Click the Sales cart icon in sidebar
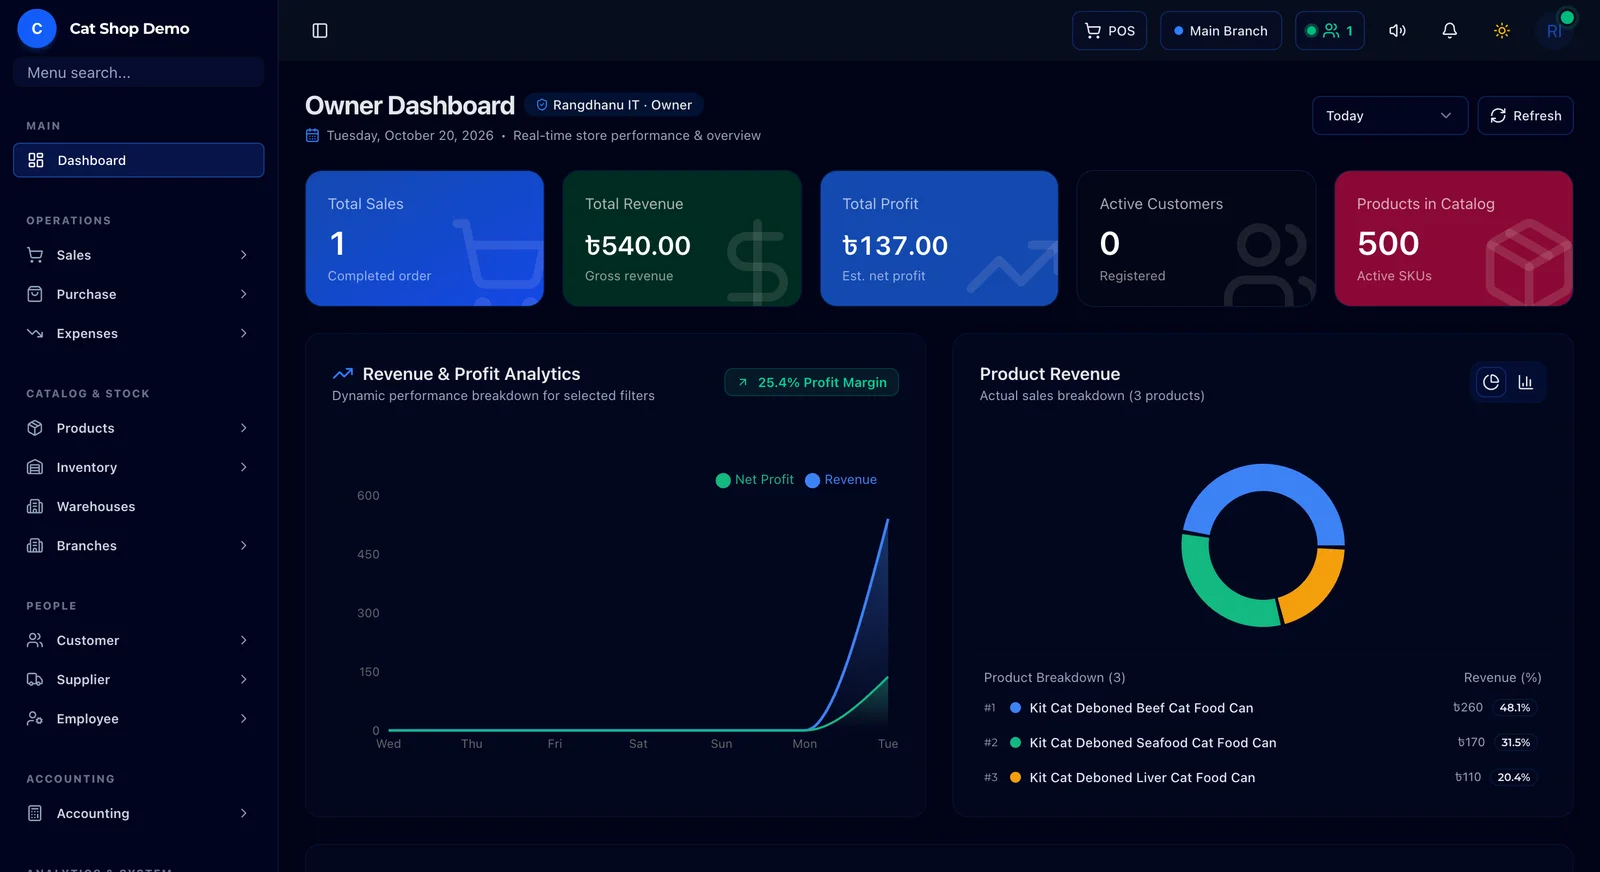Screen dimensions: 1600x872 click(x=35, y=255)
